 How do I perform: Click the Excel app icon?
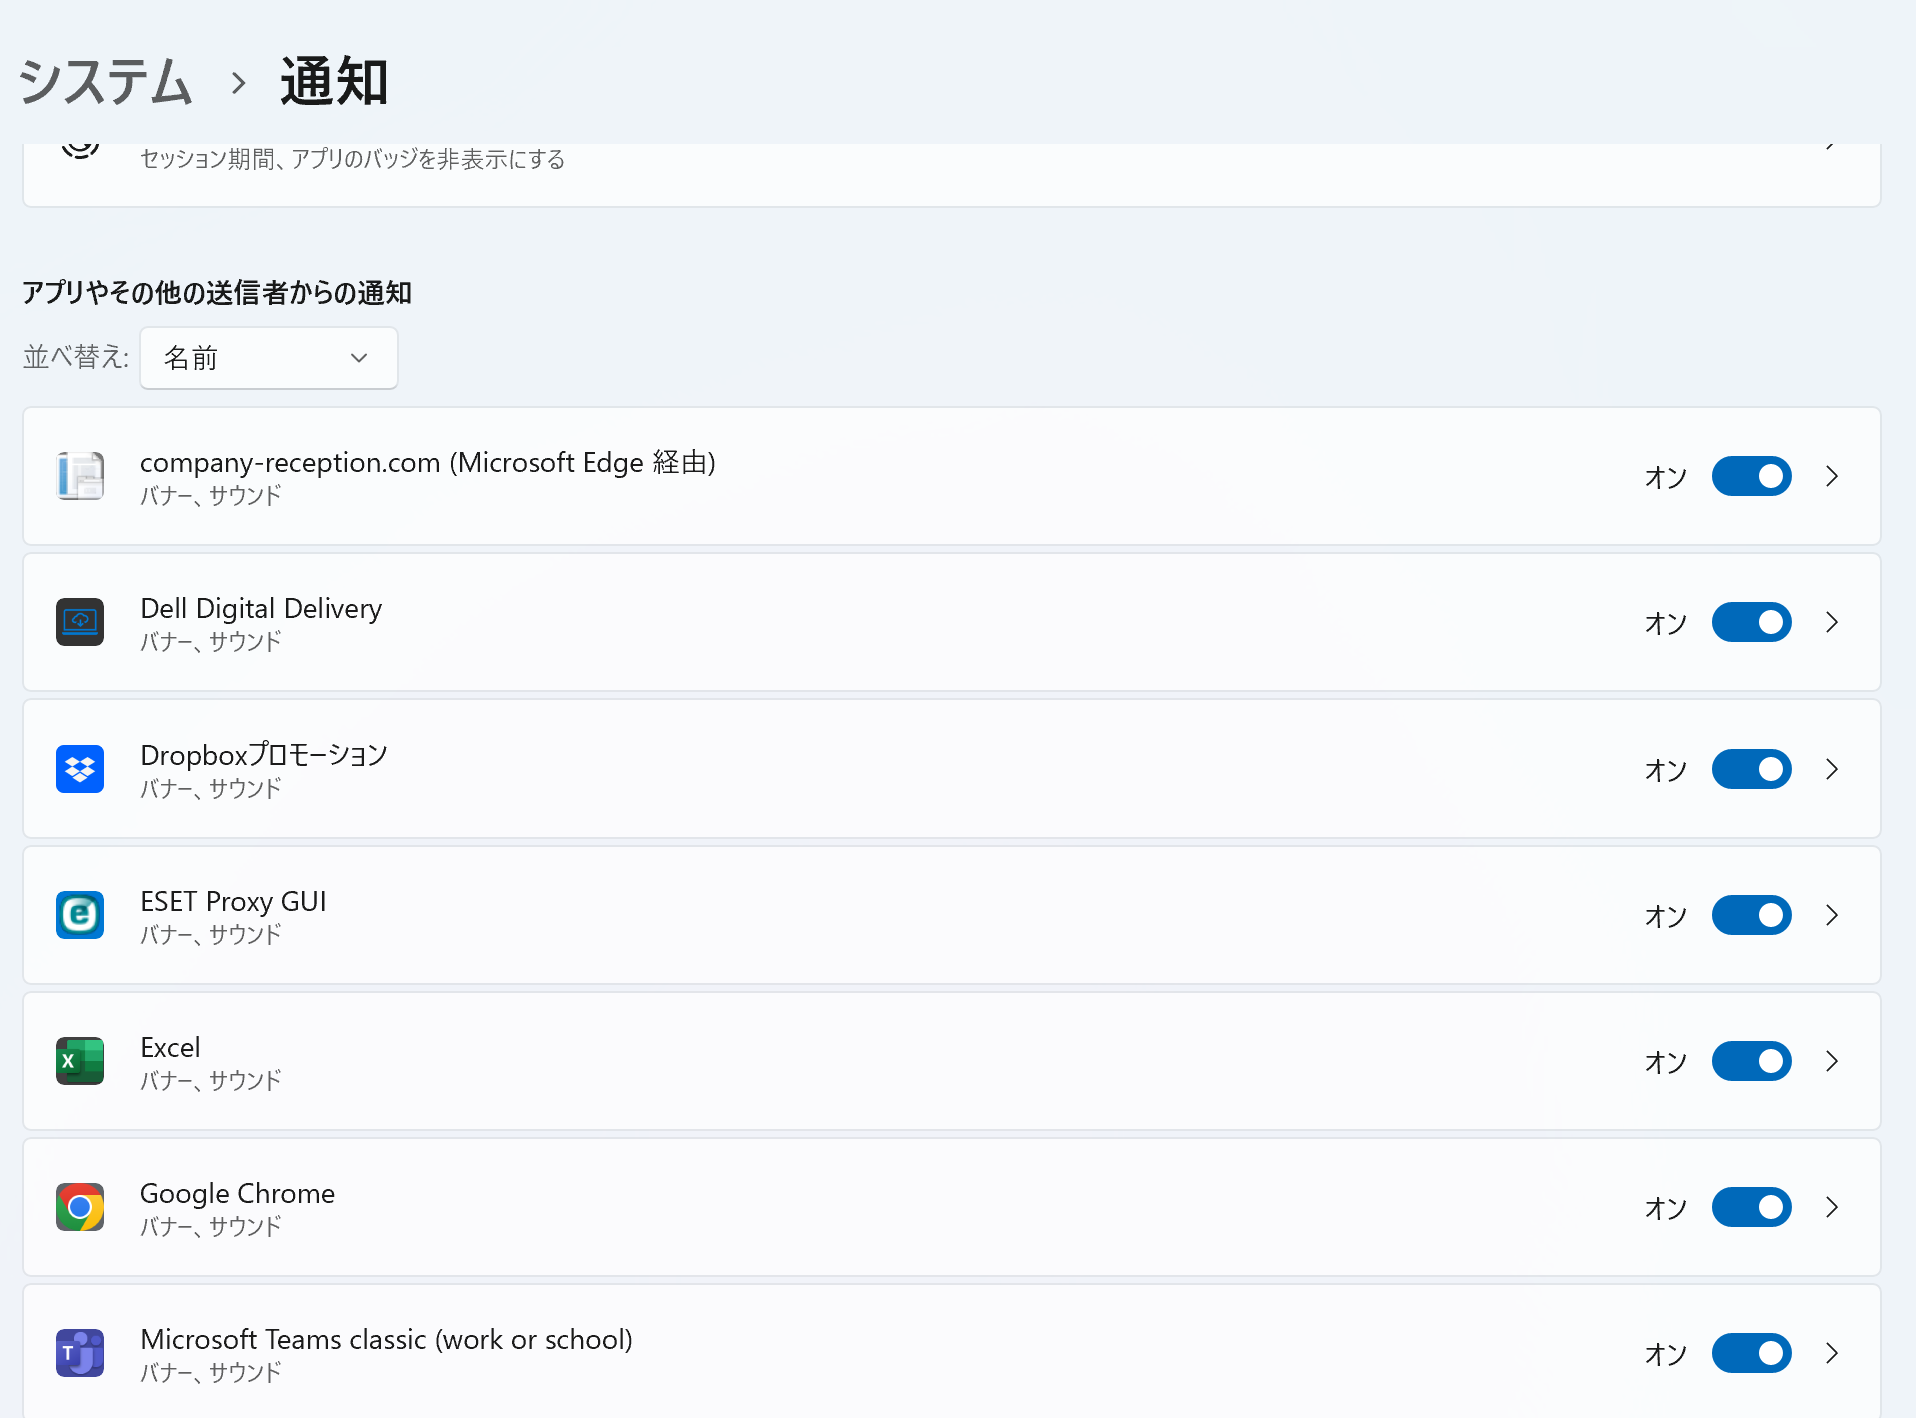point(80,1061)
